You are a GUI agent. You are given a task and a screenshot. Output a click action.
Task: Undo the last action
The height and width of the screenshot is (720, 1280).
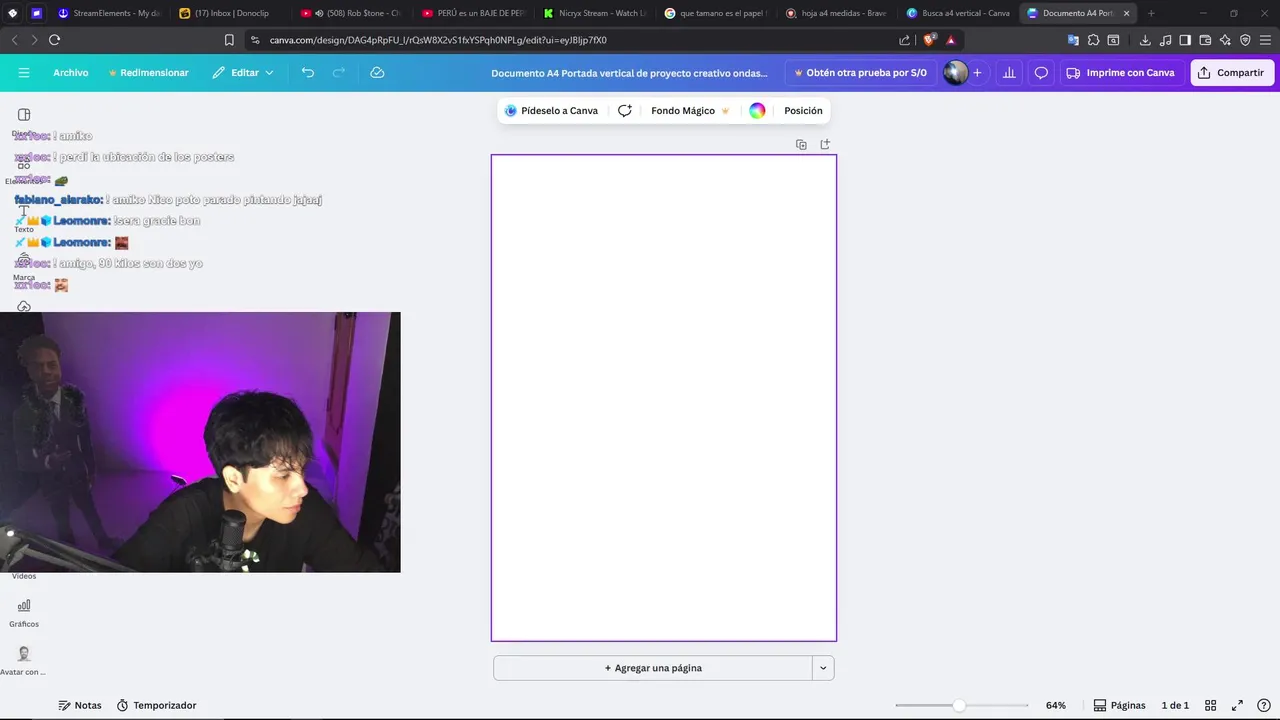[307, 73]
